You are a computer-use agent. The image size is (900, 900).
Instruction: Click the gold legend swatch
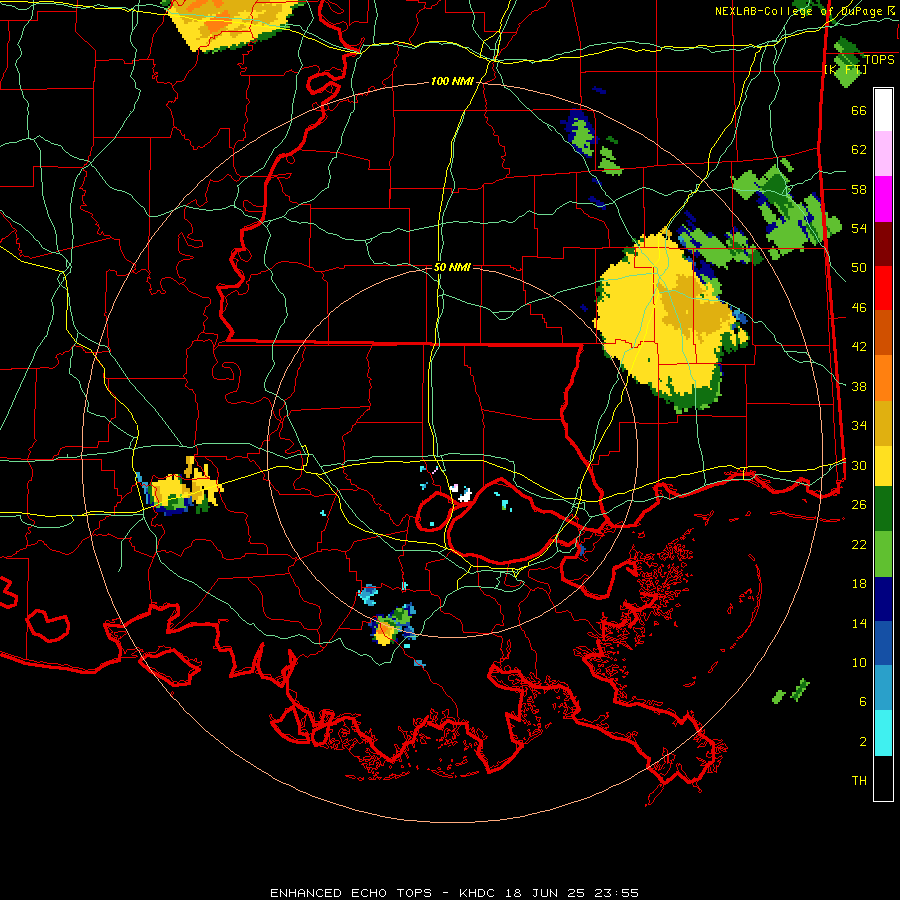tap(883, 423)
